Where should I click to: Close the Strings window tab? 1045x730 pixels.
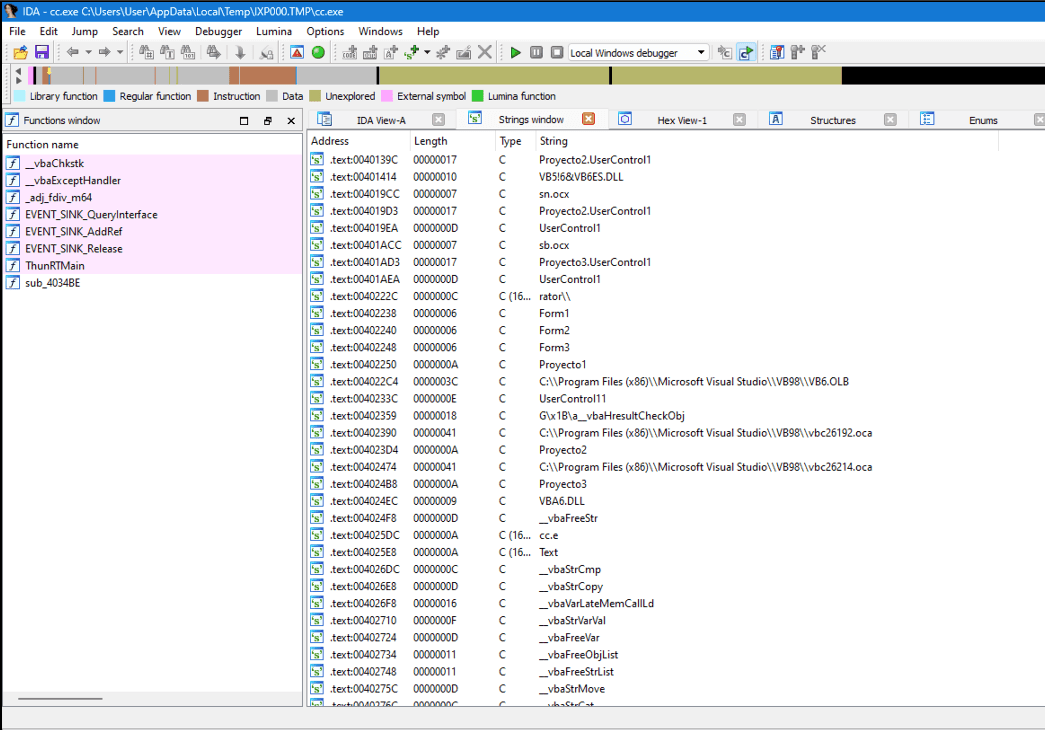(588, 119)
